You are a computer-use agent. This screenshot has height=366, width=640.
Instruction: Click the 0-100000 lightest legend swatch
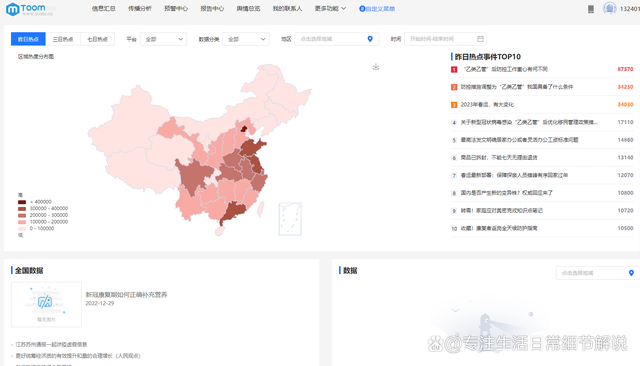[22, 228]
